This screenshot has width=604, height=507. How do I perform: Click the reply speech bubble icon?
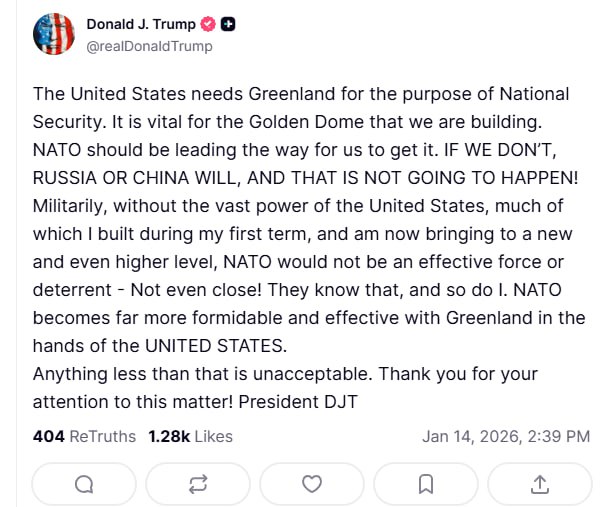point(85,484)
